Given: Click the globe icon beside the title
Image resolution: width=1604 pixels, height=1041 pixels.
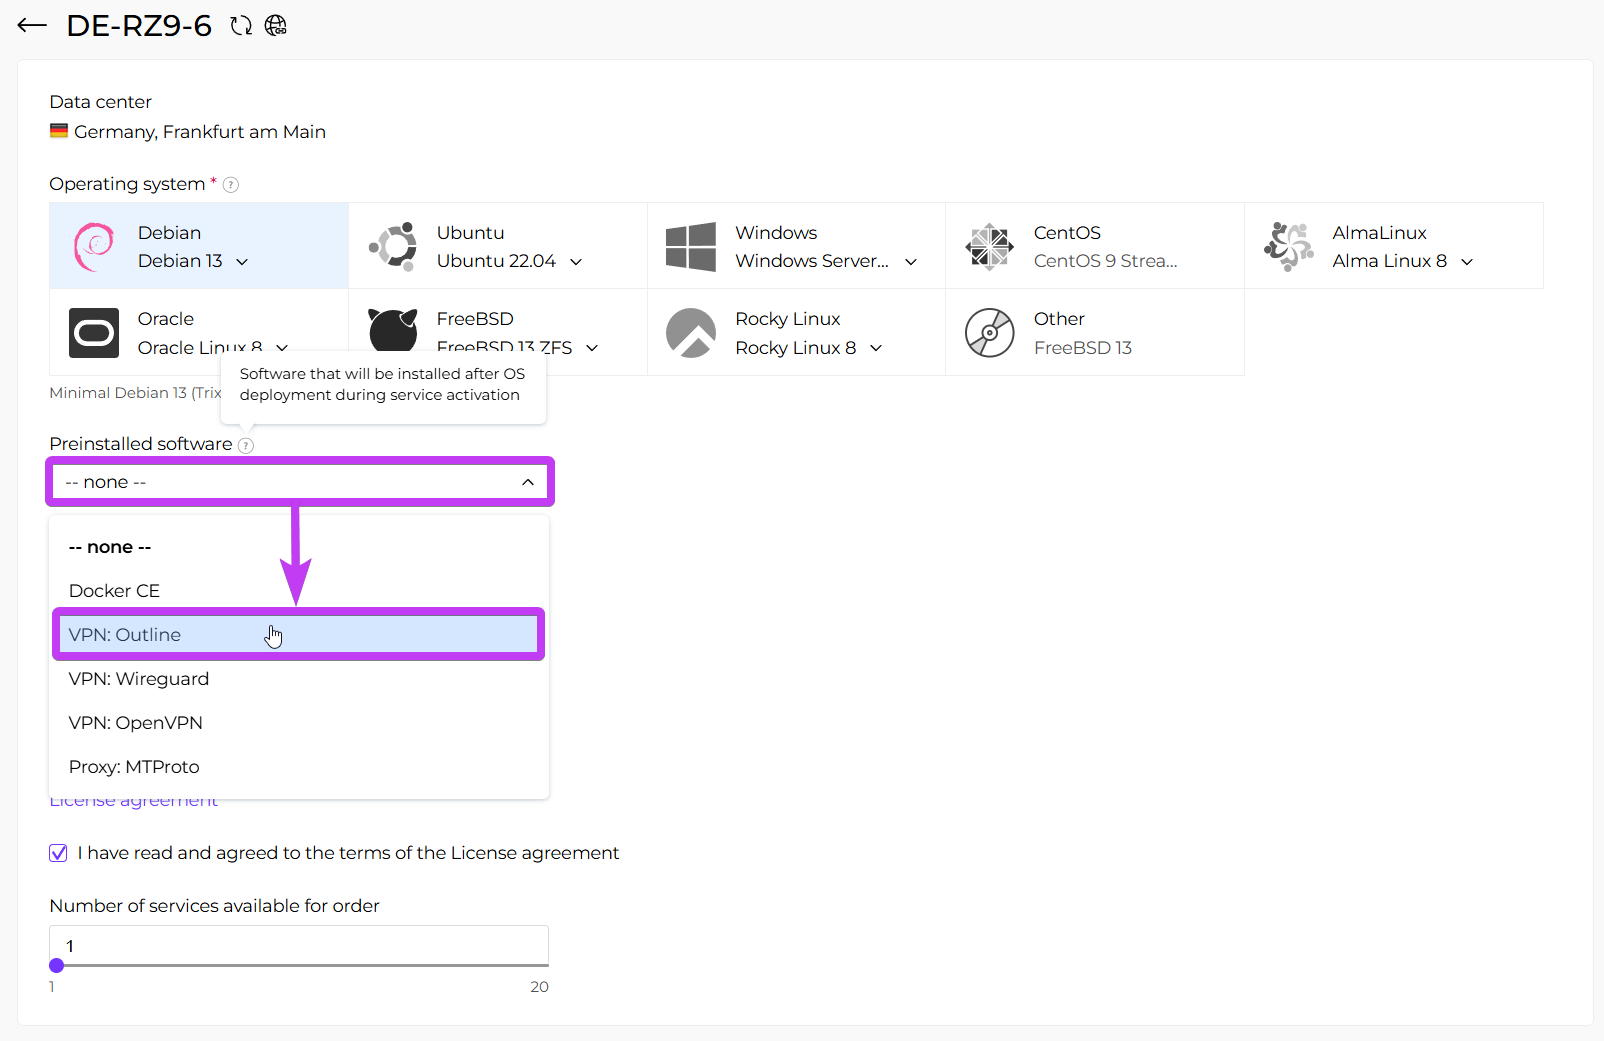Looking at the screenshot, I should click(x=276, y=26).
